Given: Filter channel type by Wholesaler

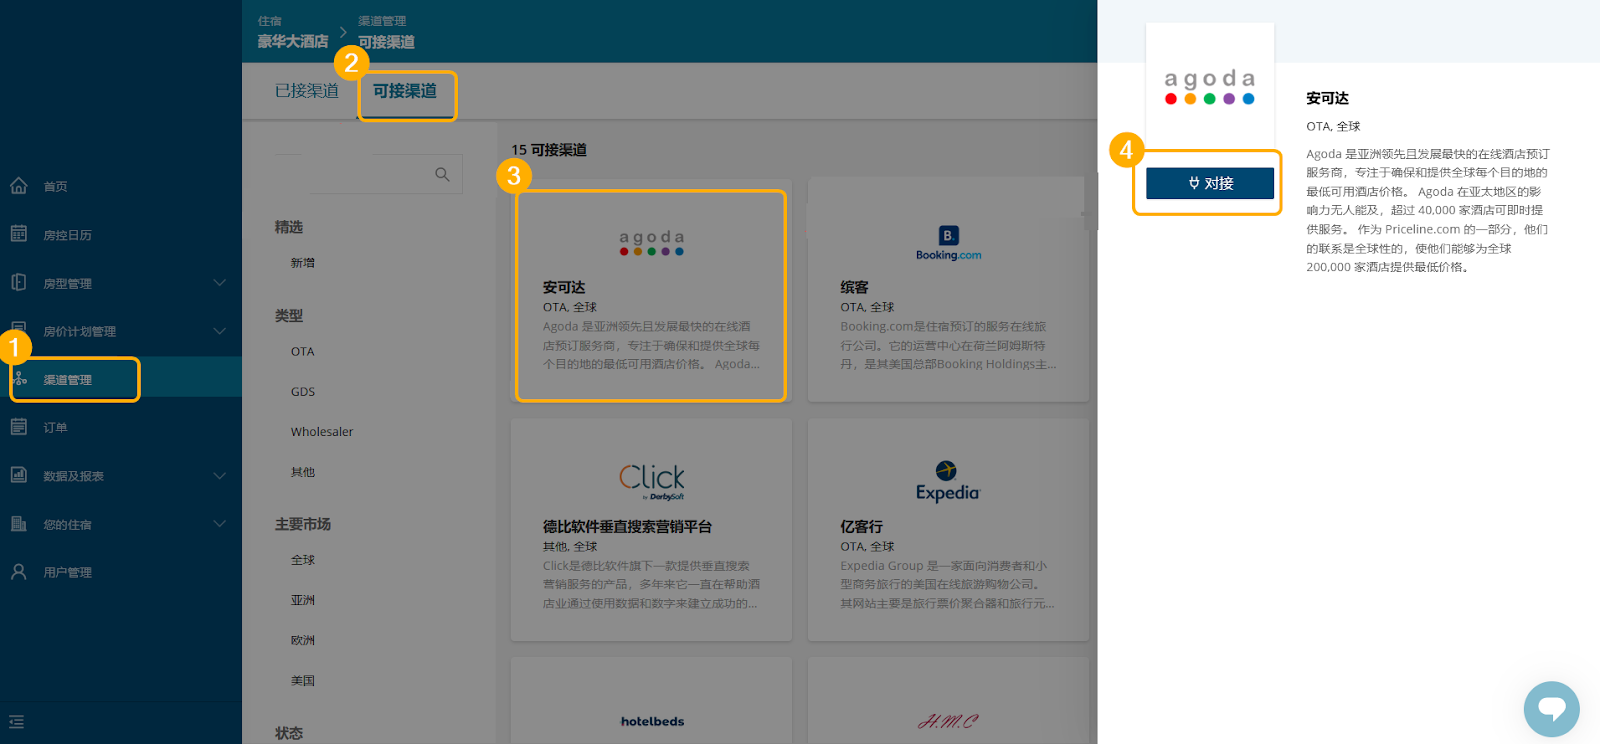Looking at the screenshot, I should point(322,432).
